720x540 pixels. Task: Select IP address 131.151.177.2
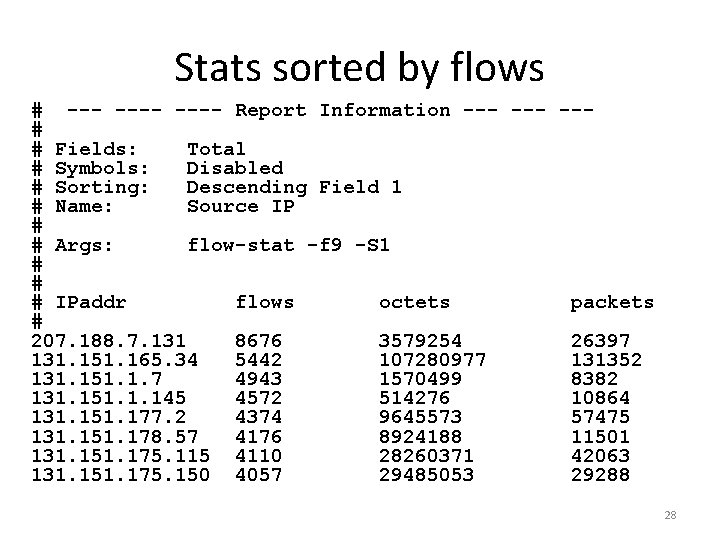[109, 417]
